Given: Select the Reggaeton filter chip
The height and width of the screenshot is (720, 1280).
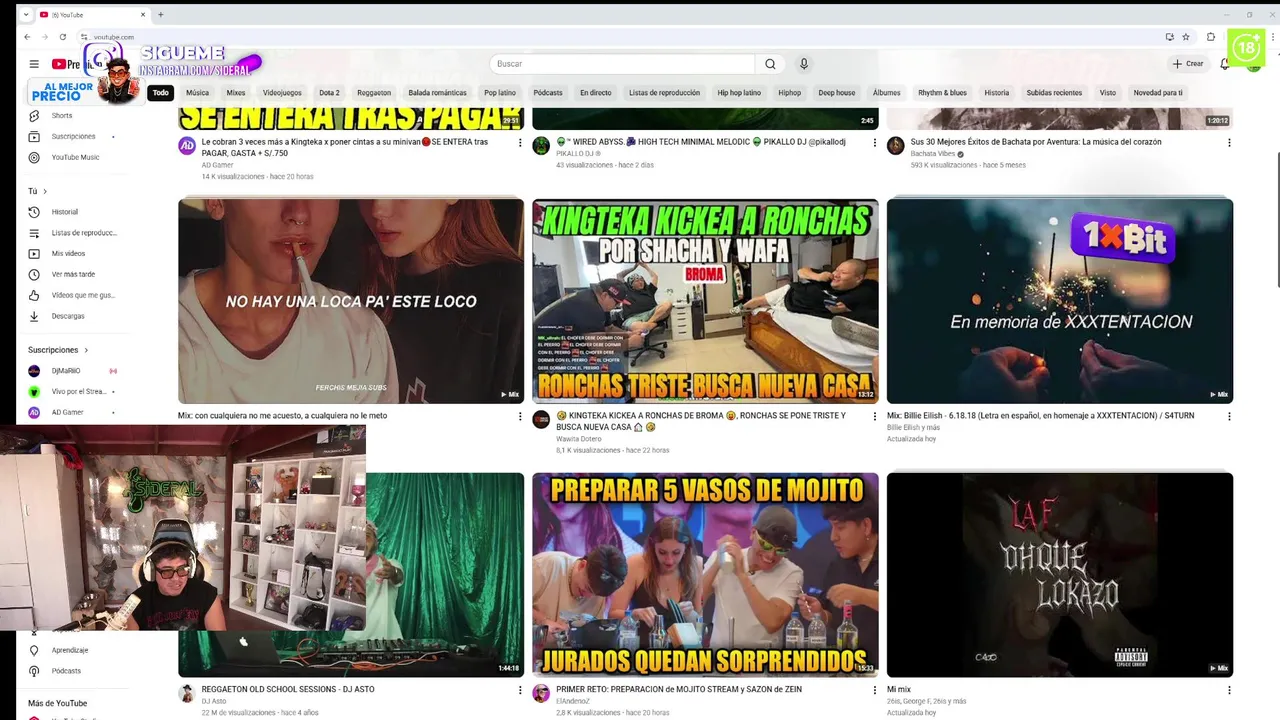Looking at the screenshot, I should tap(374, 93).
